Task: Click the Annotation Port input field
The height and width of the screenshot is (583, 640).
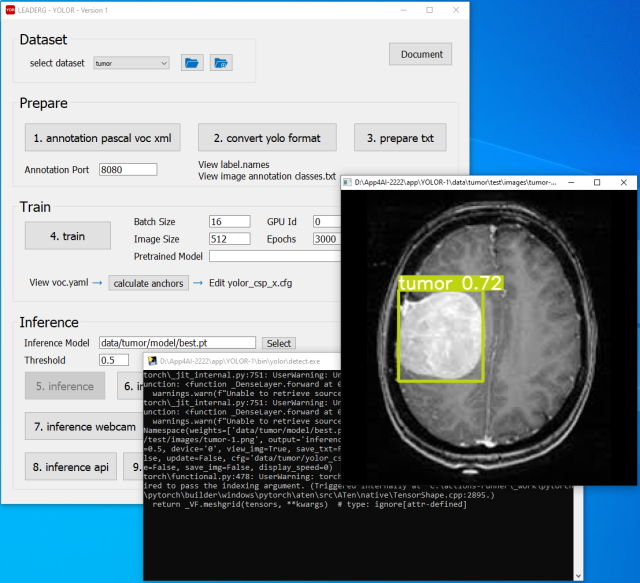Action: (x=128, y=170)
